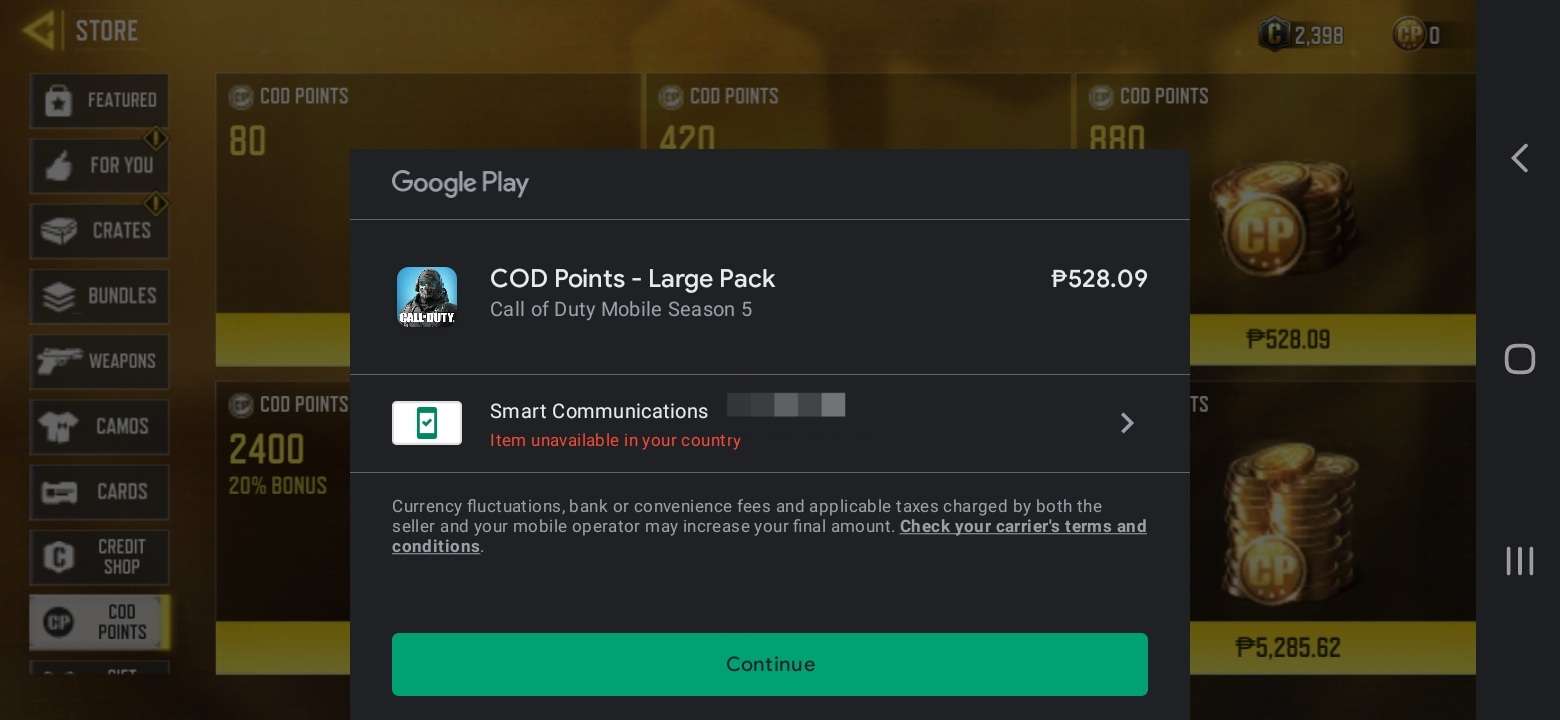The height and width of the screenshot is (720, 1560).
Task: Open the For You tab
Action: pos(99,165)
